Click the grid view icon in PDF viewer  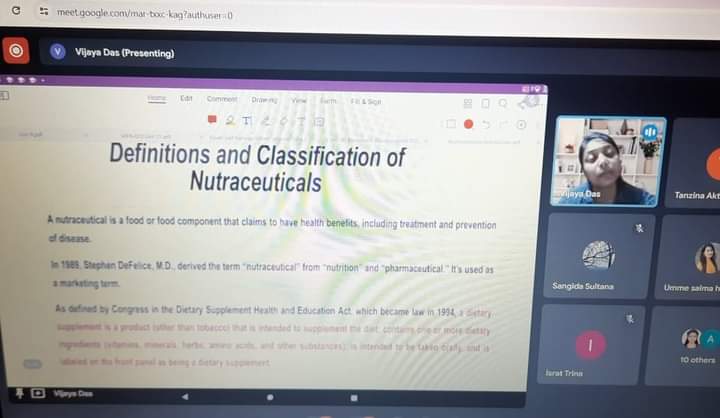(x=468, y=102)
